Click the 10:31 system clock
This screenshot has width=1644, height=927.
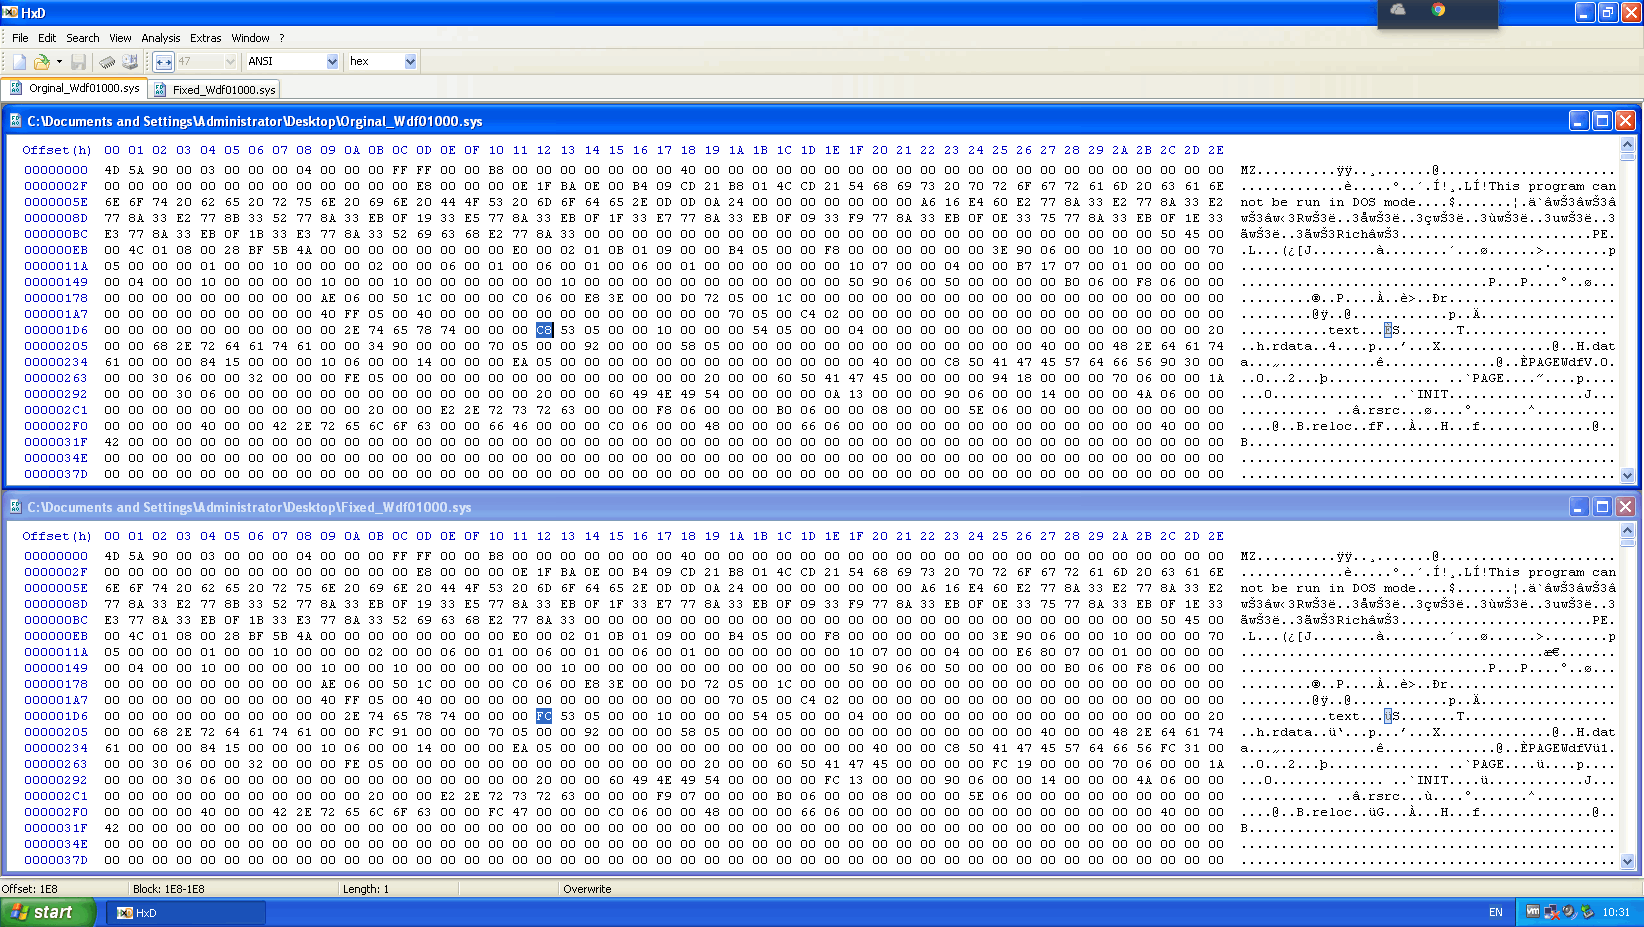(1616, 912)
